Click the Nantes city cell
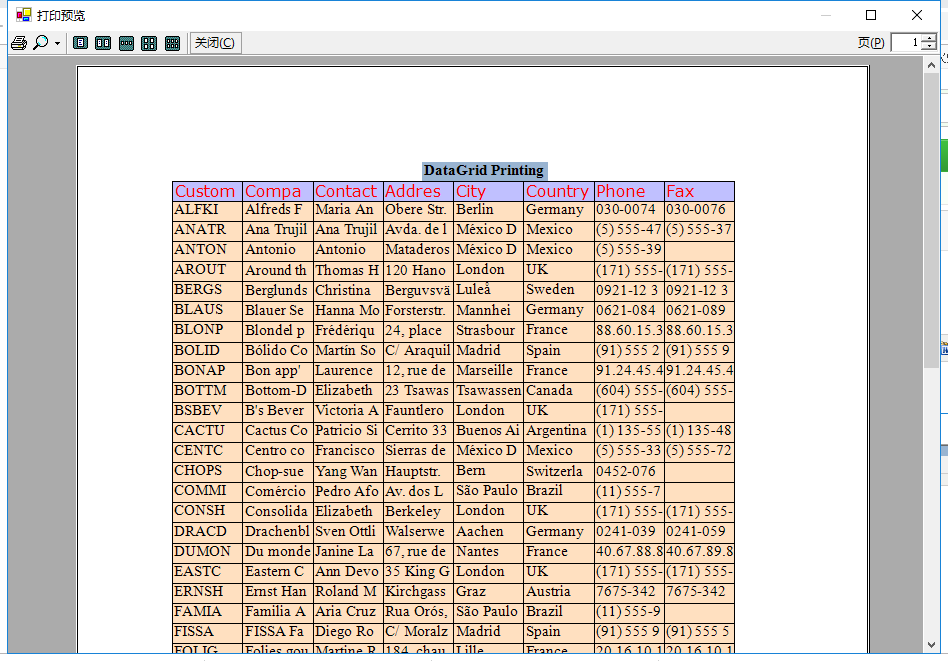Screen dimensions: 948x661 coord(488,552)
